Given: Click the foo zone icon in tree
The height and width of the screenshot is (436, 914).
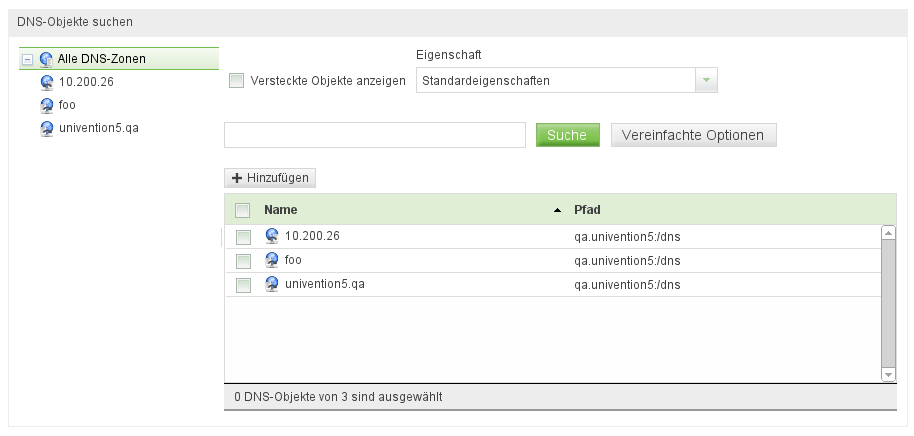Looking at the screenshot, I should [x=47, y=105].
